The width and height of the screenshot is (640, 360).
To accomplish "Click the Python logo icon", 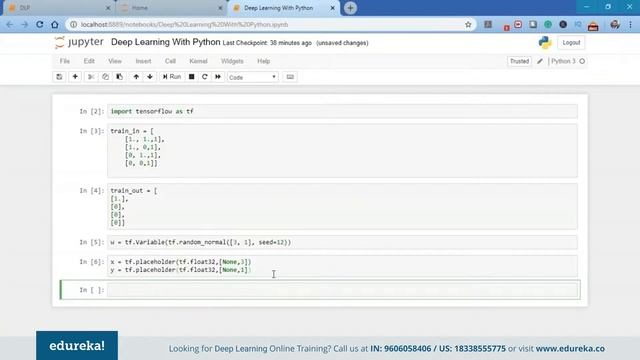I will [x=545, y=42].
